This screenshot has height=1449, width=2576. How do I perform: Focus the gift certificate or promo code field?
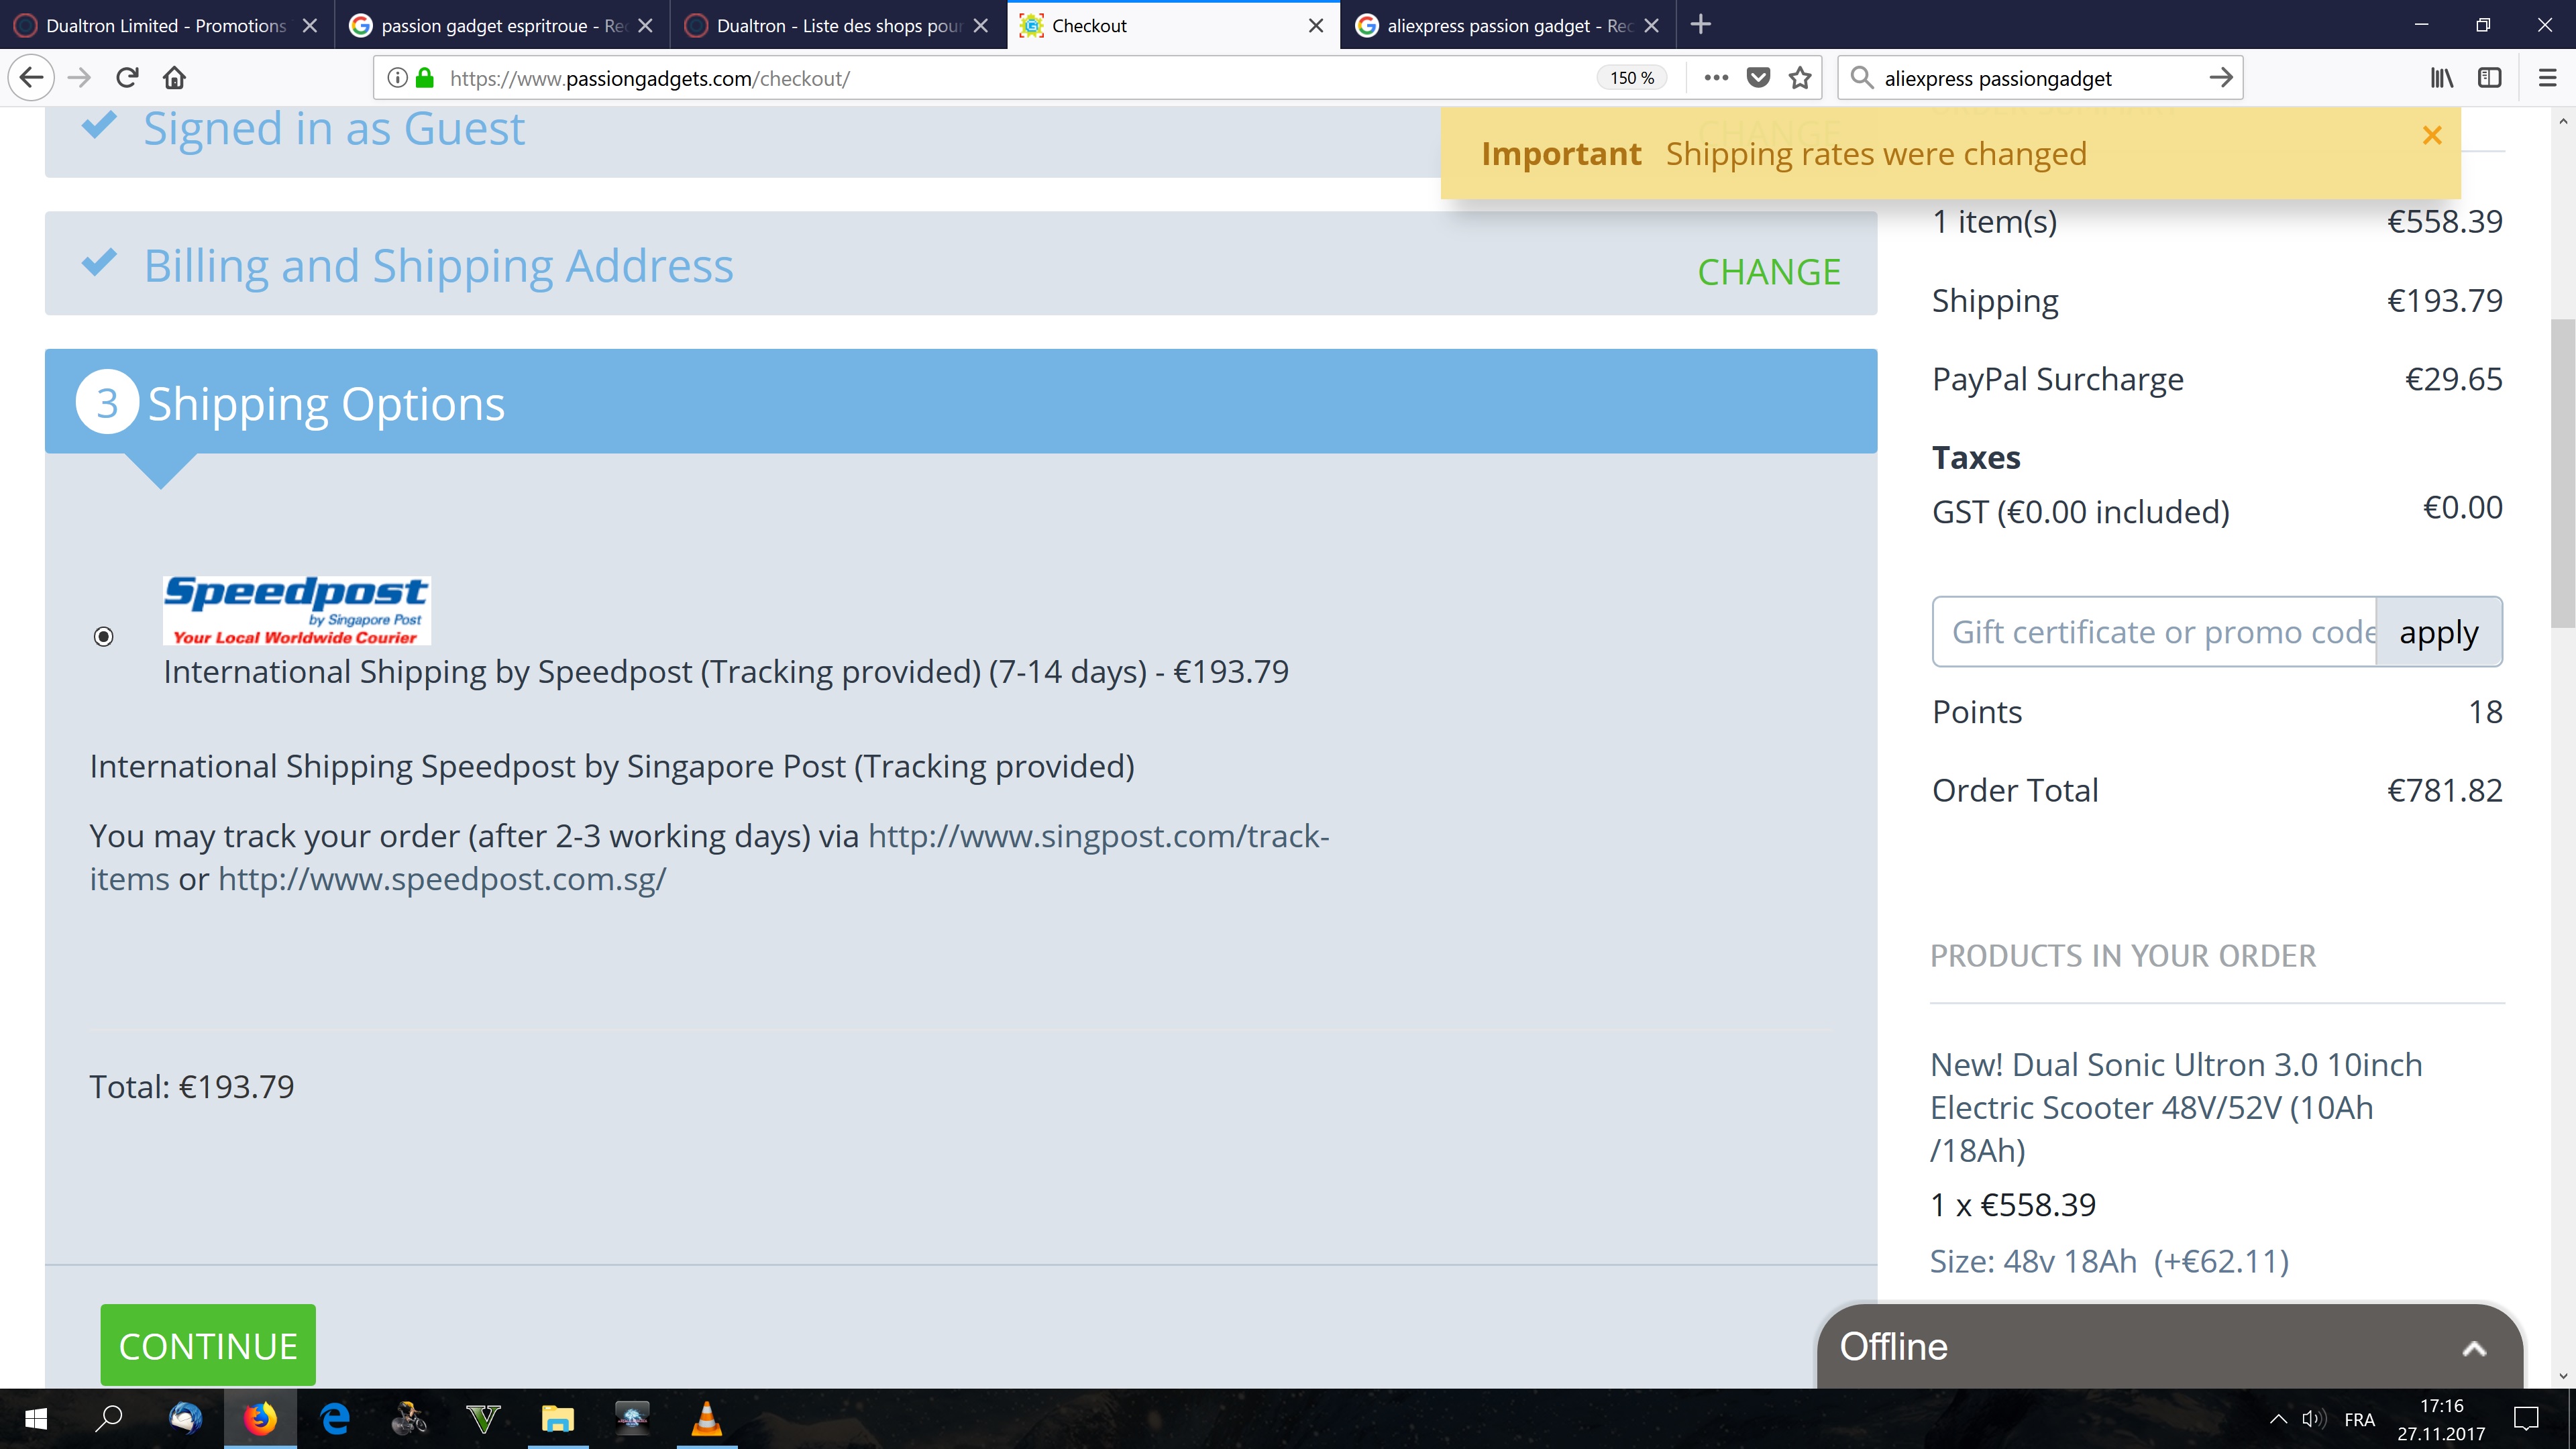point(2155,631)
